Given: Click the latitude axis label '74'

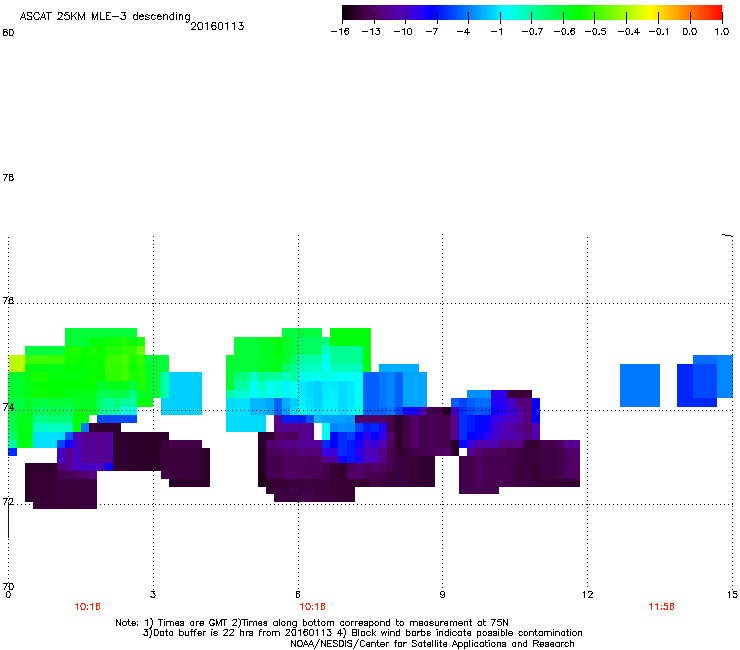Looking at the screenshot, I should click(8, 407).
